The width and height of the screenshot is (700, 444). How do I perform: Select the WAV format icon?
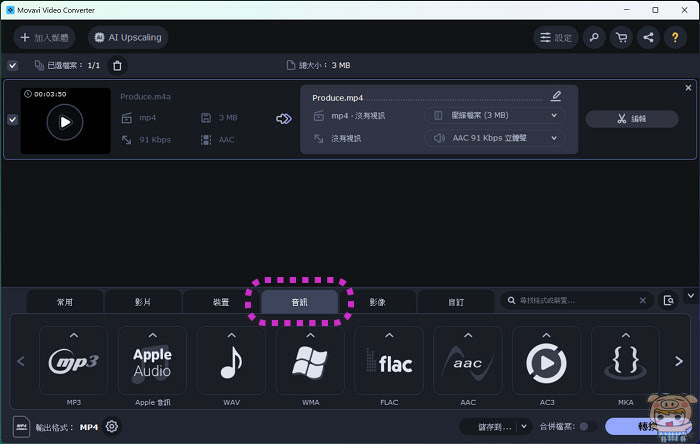tap(231, 361)
